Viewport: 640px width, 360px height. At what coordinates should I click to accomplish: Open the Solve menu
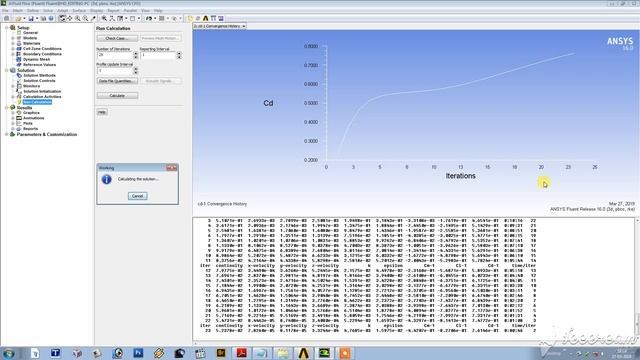tap(48, 11)
